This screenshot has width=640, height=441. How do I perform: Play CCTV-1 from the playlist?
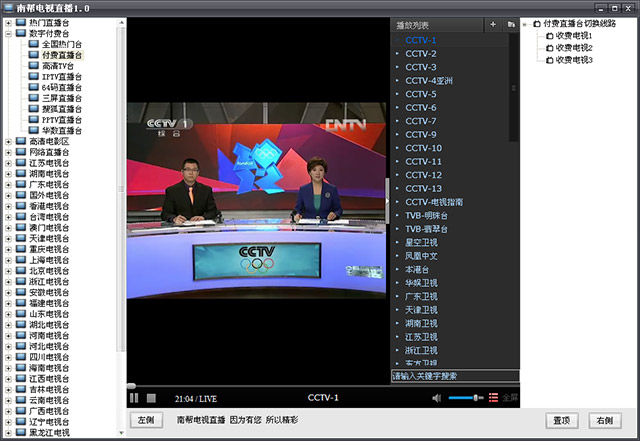point(420,40)
